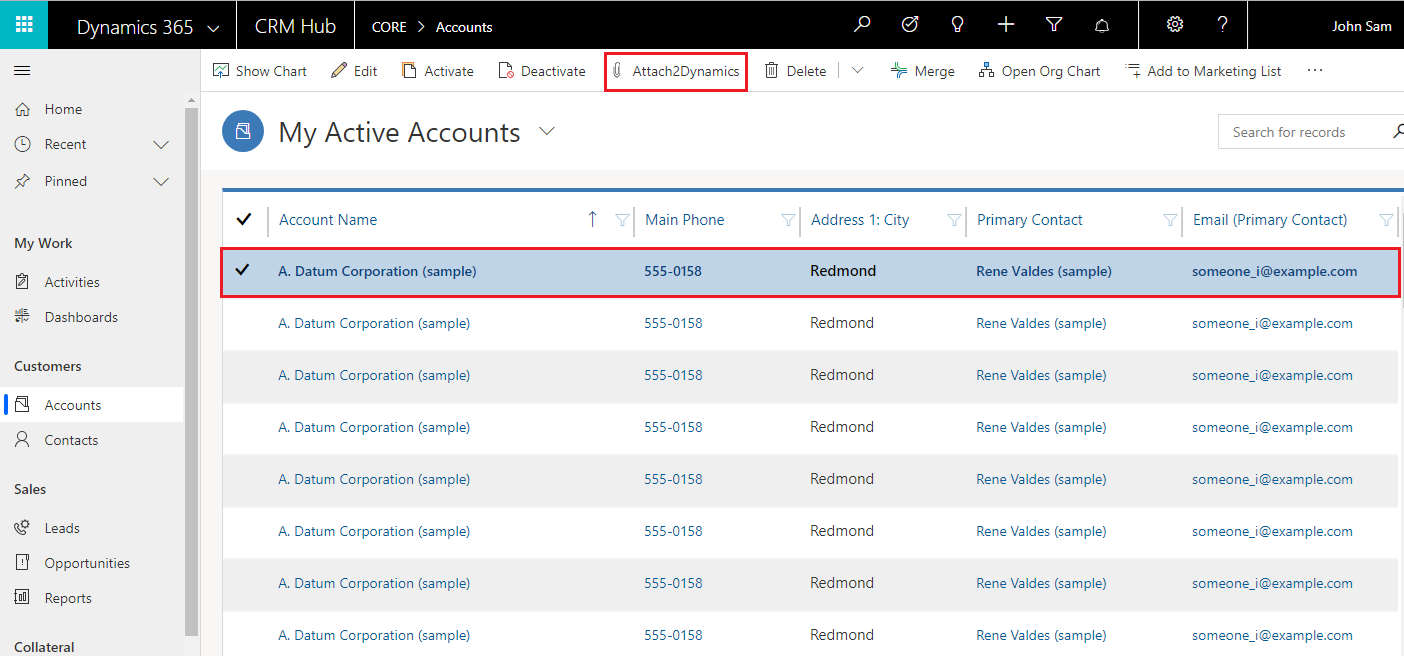Image resolution: width=1404 pixels, height=656 pixels.
Task: Uncheck the highlighted row's checkmark
Action: tap(242, 270)
